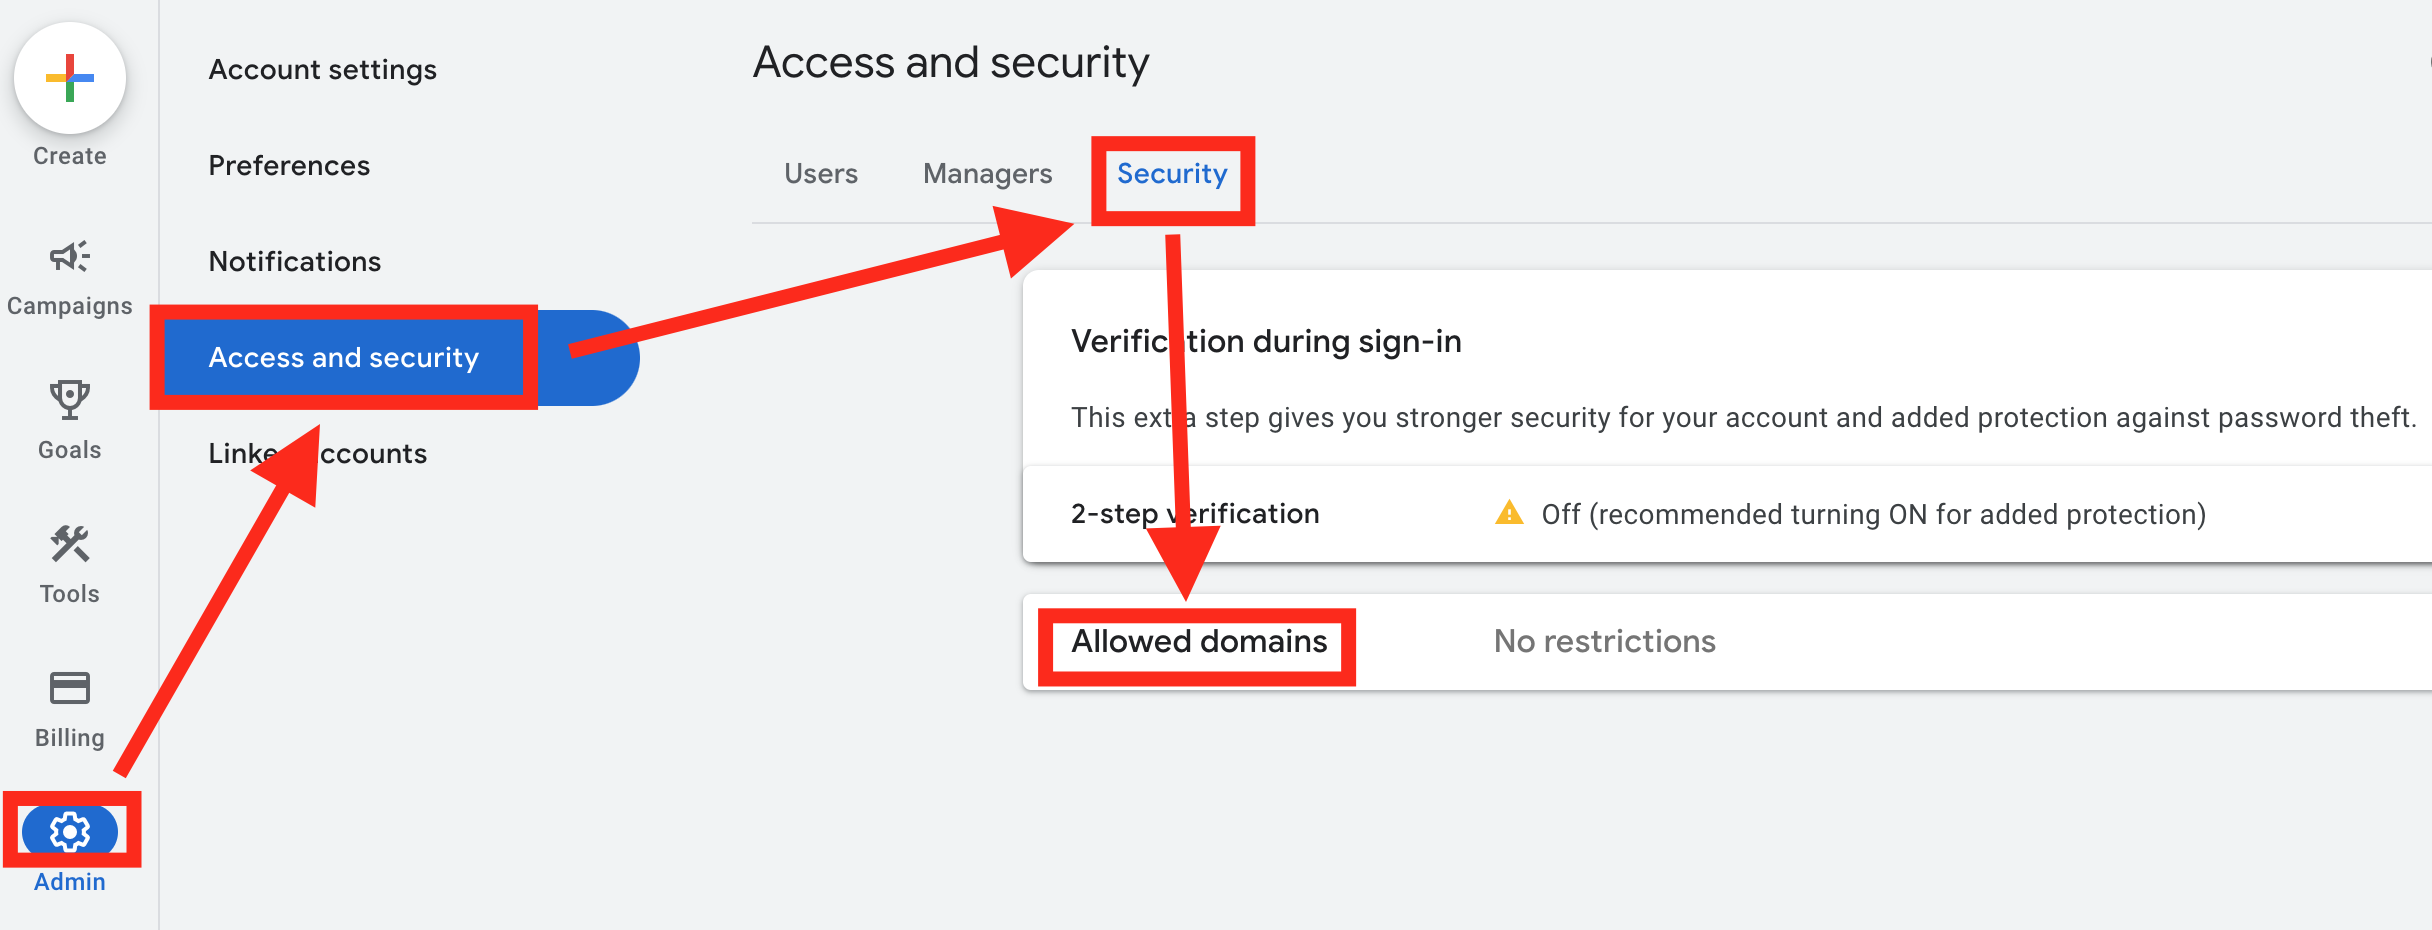Select the Admin gear icon
The height and width of the screenshot is (930, 2432).
[x=70, y=832]
